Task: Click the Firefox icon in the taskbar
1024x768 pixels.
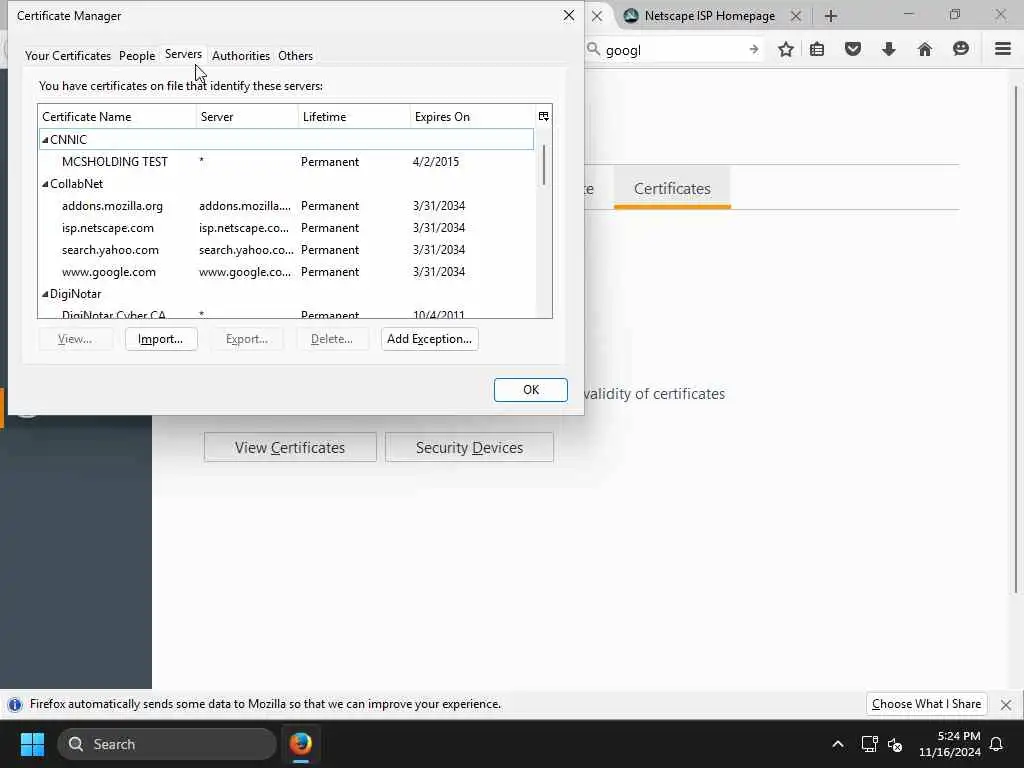Action: click(300, 744)
